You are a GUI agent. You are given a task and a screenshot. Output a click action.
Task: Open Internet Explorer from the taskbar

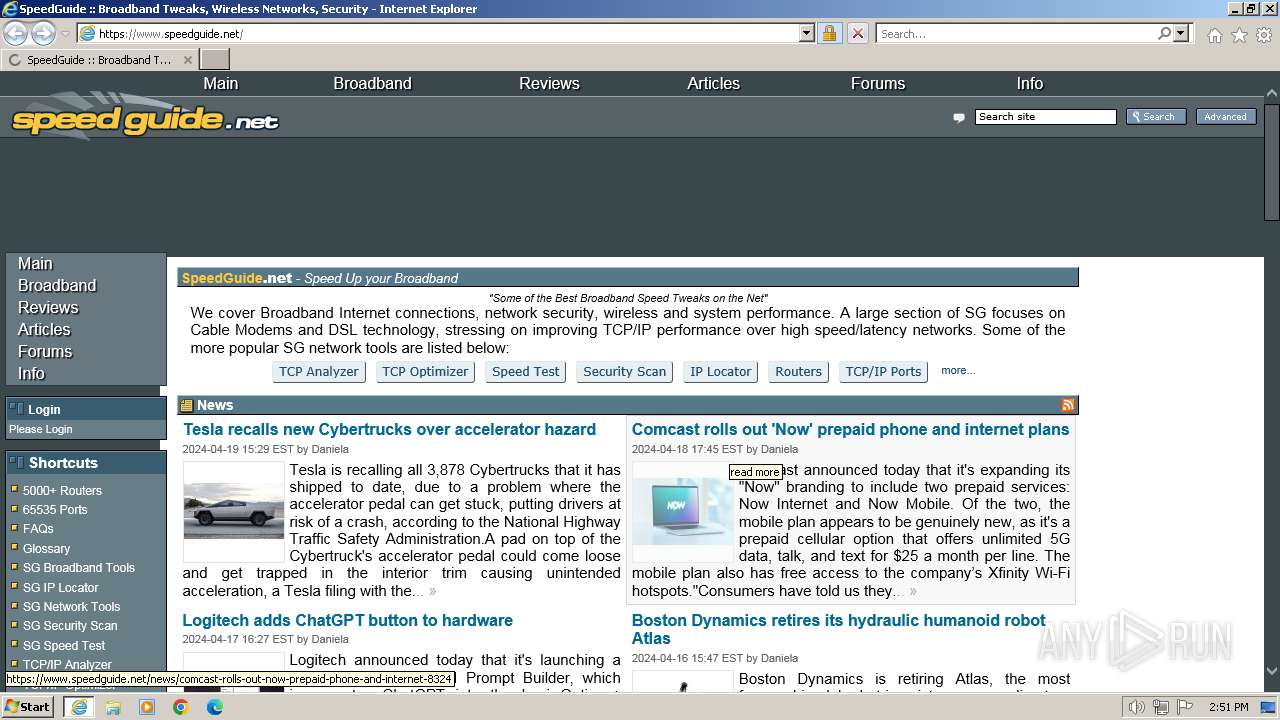click(x=78, y=707)
